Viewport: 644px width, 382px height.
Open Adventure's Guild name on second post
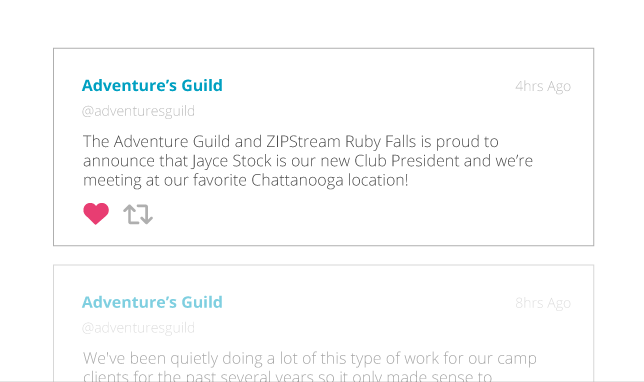[x=152, y=302]
